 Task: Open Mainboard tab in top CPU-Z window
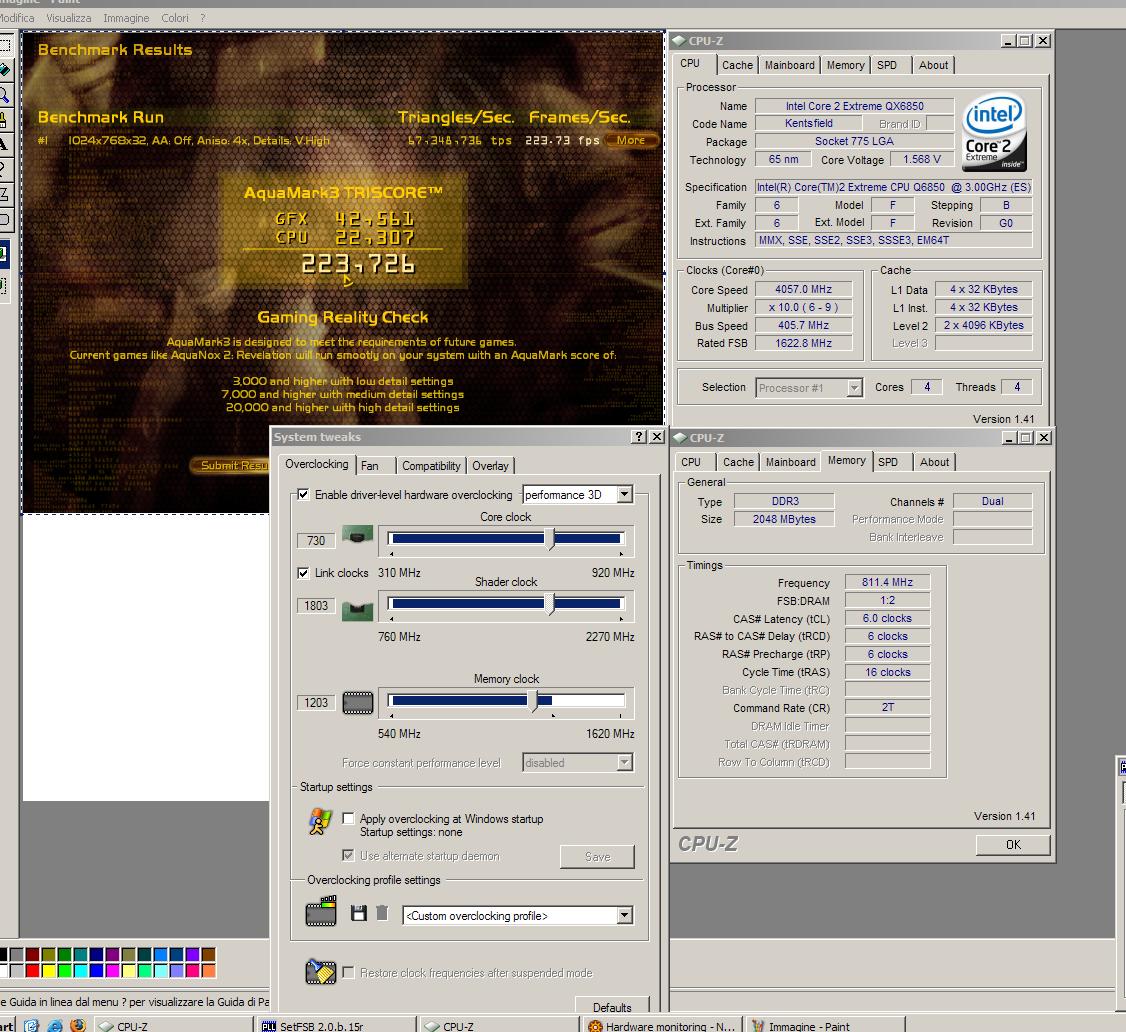pyautogui.click(x=789, y=65)
